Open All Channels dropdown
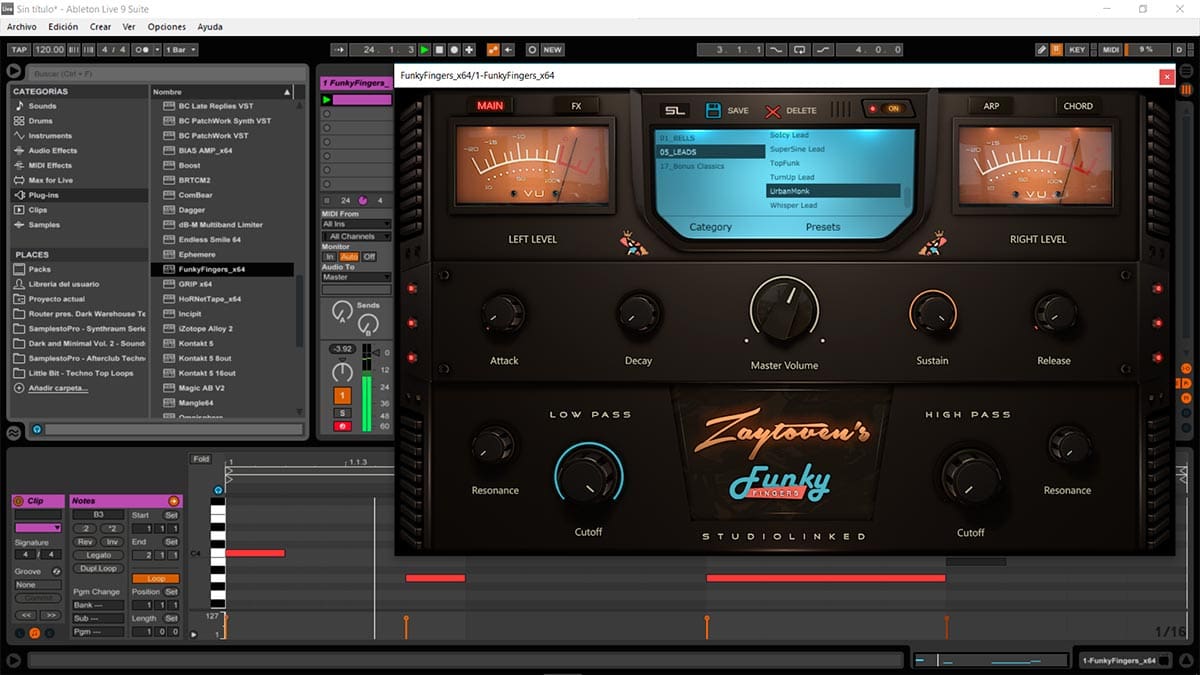1200x675 pixels. 356,236
